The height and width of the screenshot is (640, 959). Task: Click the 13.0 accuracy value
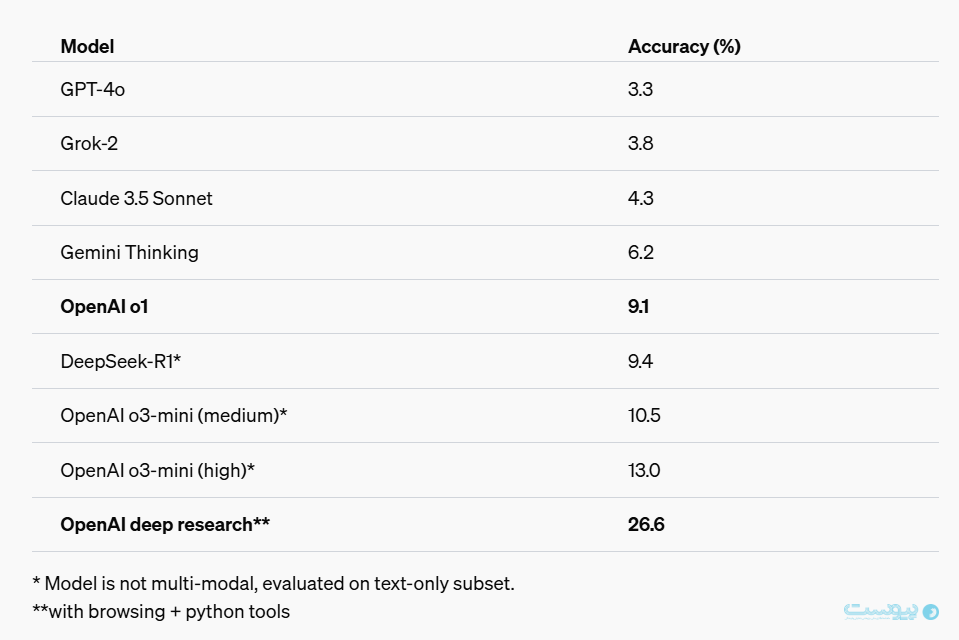tap(644, 471)
